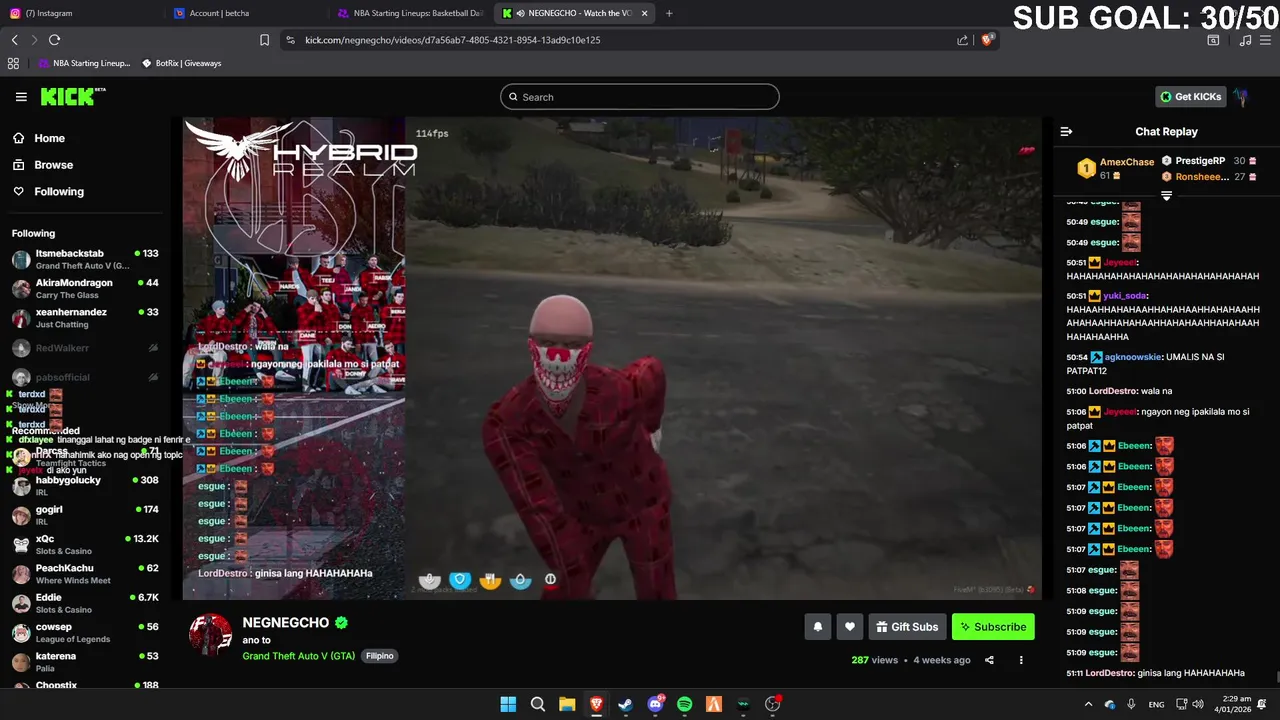The height and width of the screenshot is (720, 1280).
Task: Open File Explorer from taskbar
Action: point(567,704)
